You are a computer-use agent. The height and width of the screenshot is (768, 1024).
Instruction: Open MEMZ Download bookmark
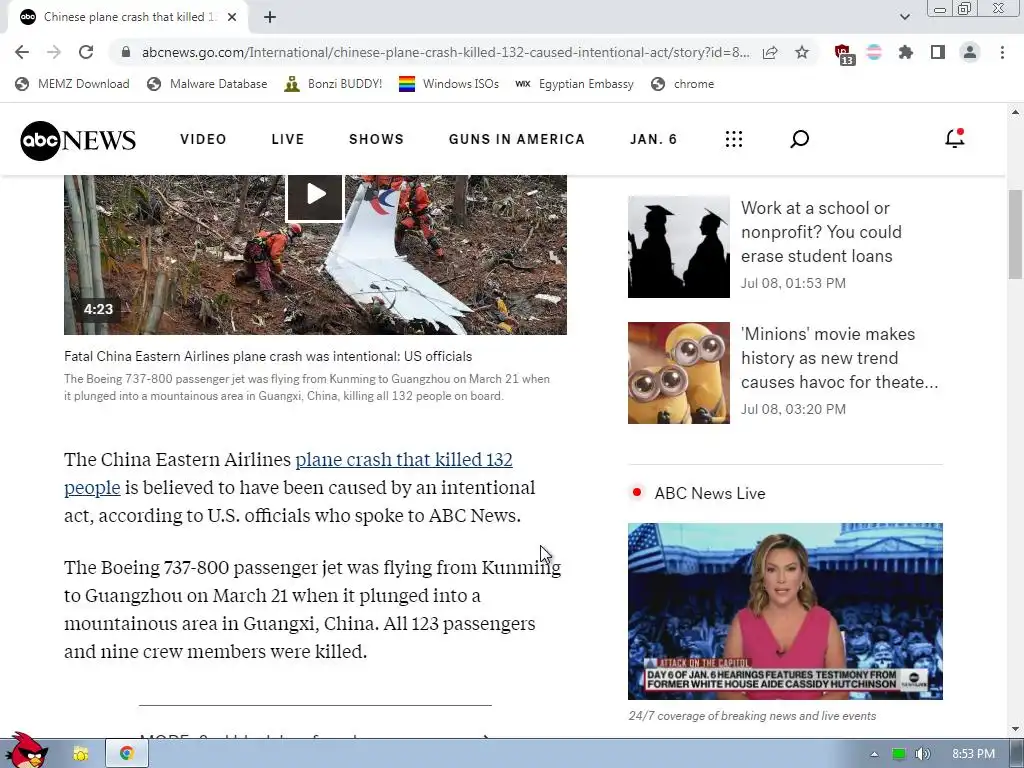click(72, 84)
